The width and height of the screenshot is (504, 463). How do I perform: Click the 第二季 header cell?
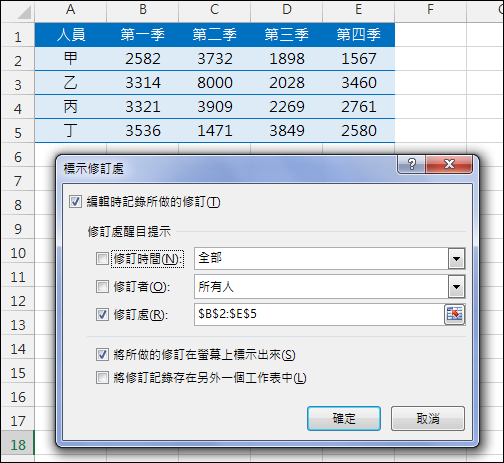click(215, 35)
